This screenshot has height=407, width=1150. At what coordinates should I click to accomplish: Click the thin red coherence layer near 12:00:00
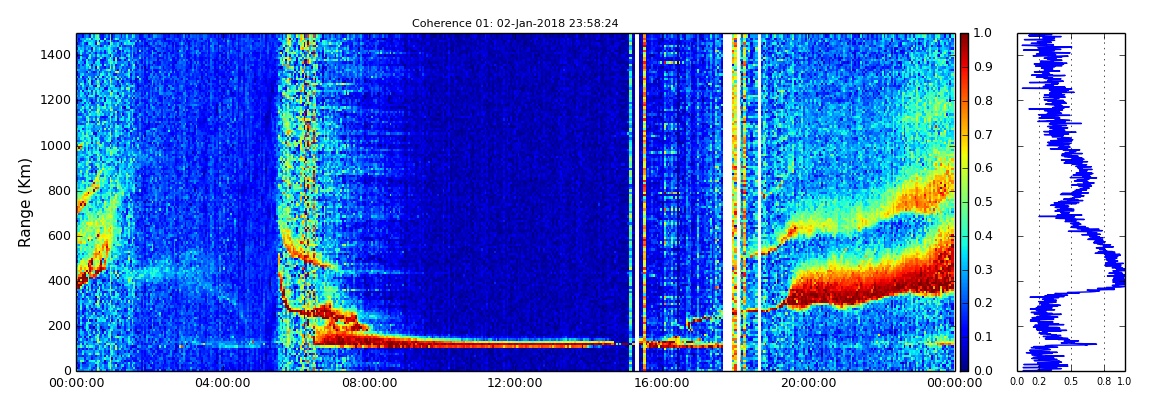pos(516,342)
